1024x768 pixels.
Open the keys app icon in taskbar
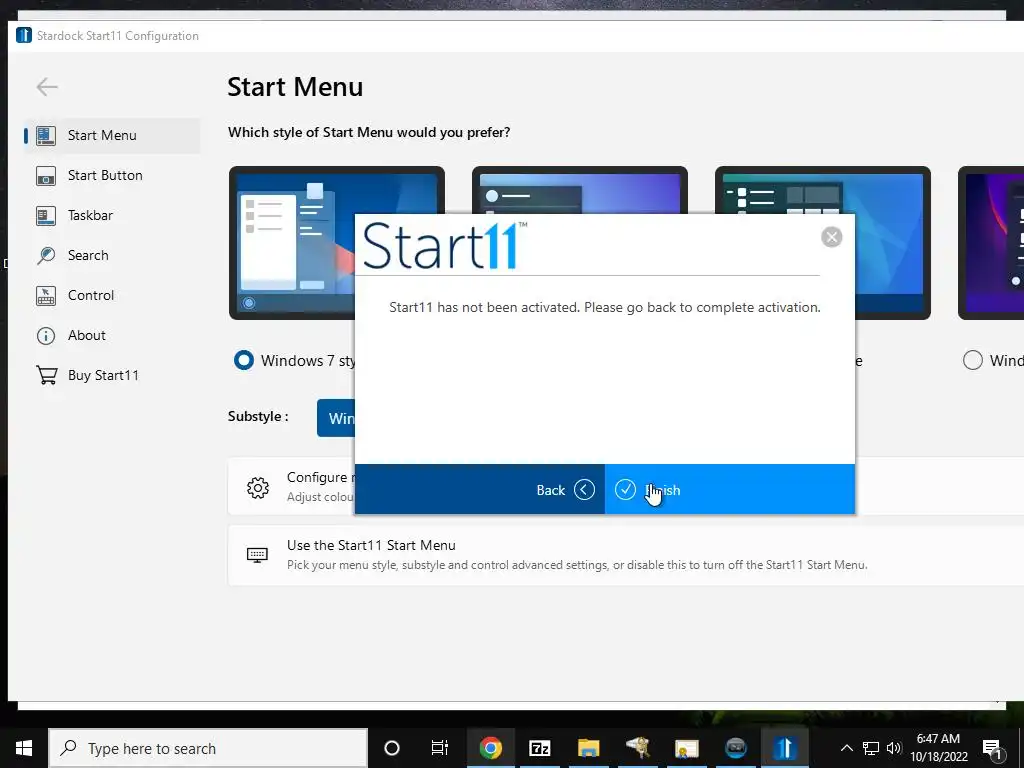tap(637, 748)
